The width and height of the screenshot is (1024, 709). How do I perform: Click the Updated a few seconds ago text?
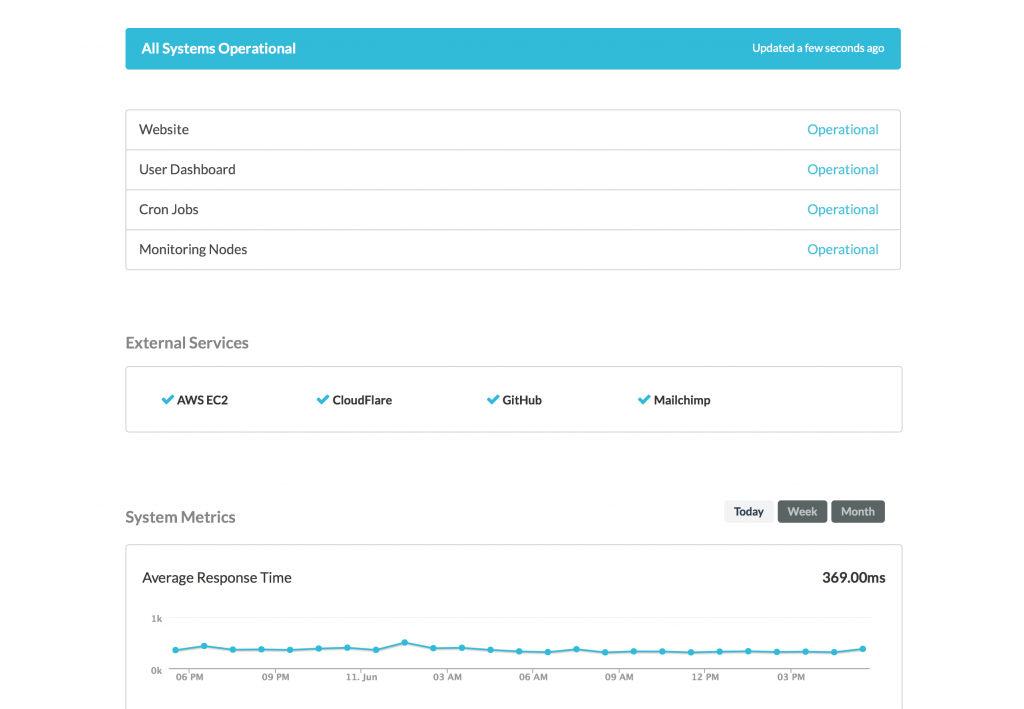818,48
